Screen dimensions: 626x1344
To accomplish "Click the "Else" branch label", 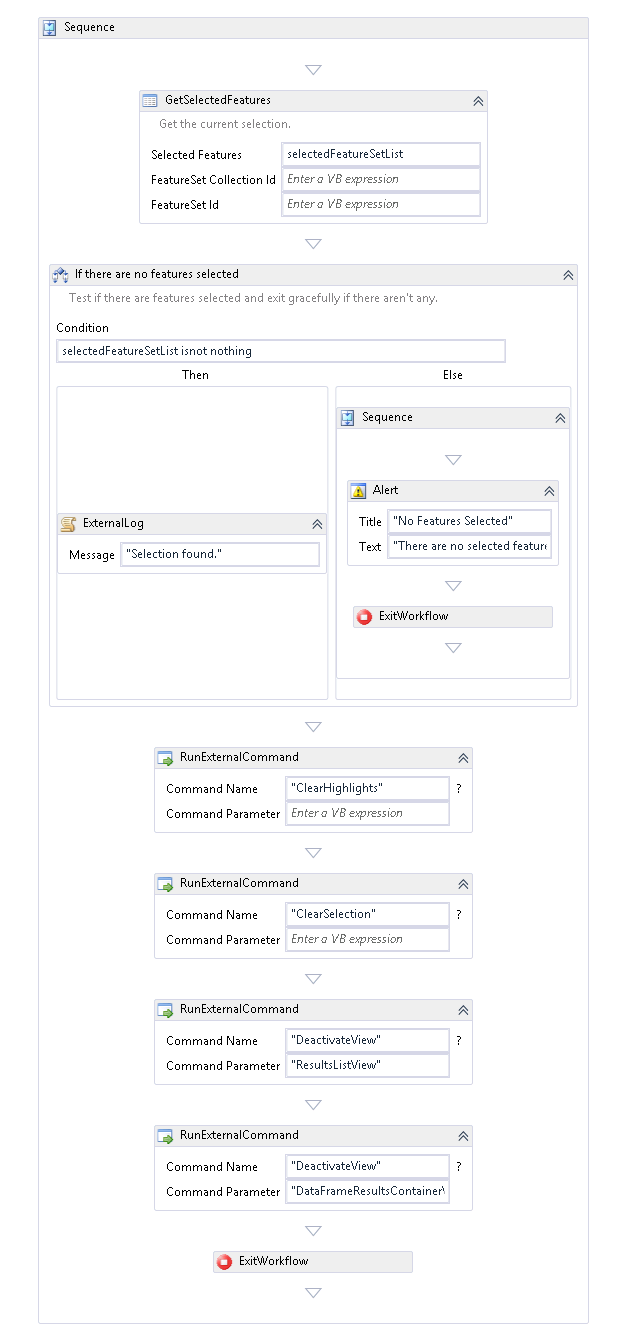I will pos(453,375).
